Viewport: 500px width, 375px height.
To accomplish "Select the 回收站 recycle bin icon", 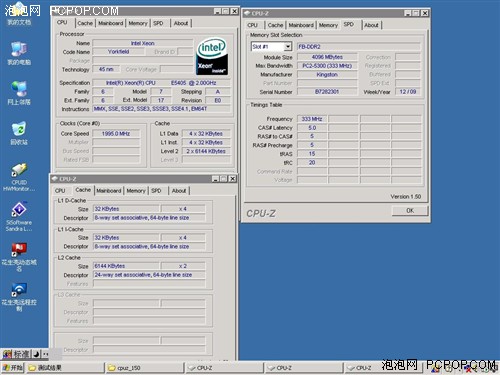I will click(19, 133).
